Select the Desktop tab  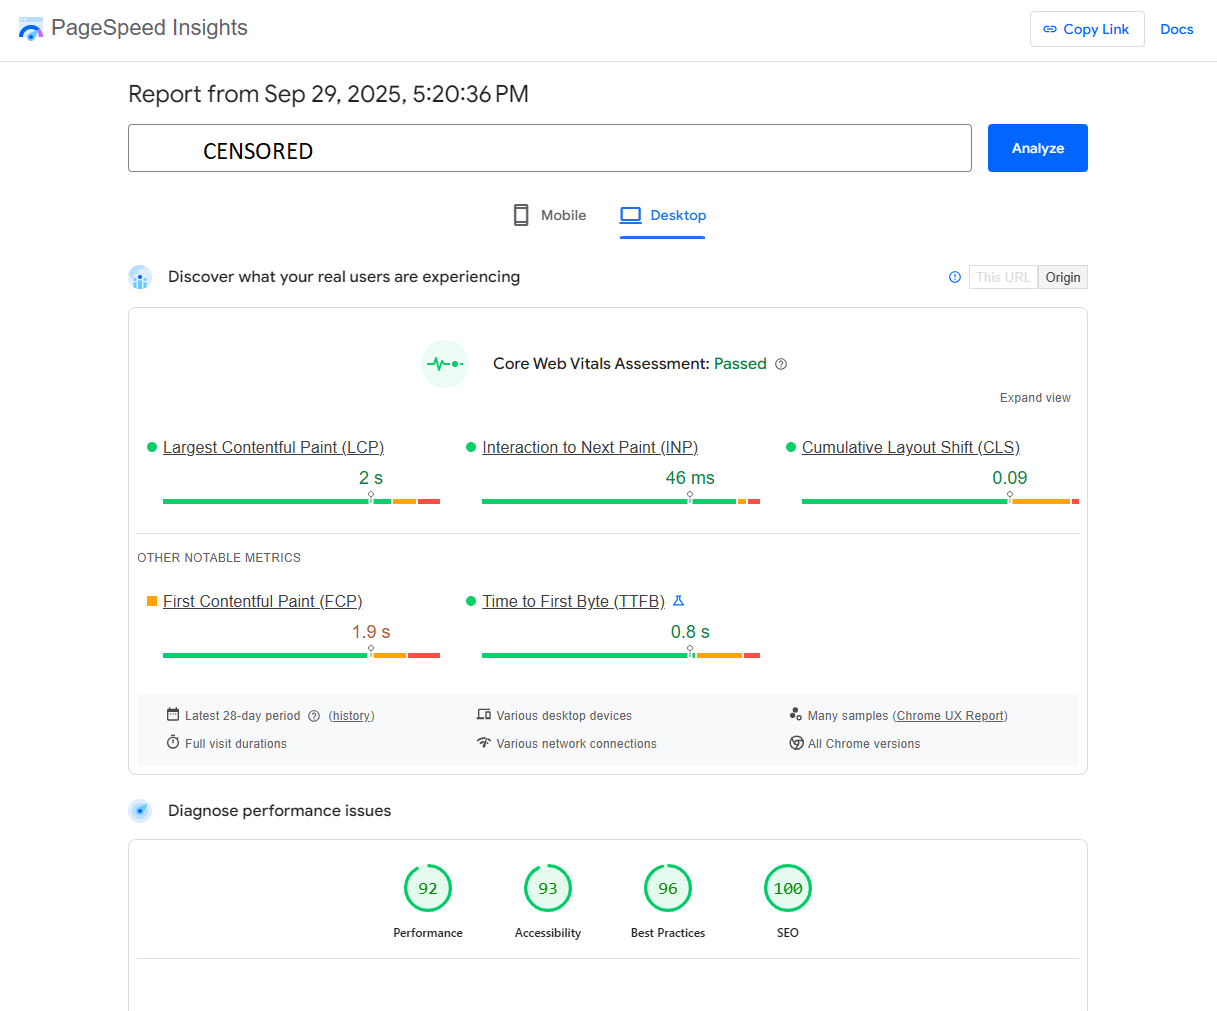663,215
